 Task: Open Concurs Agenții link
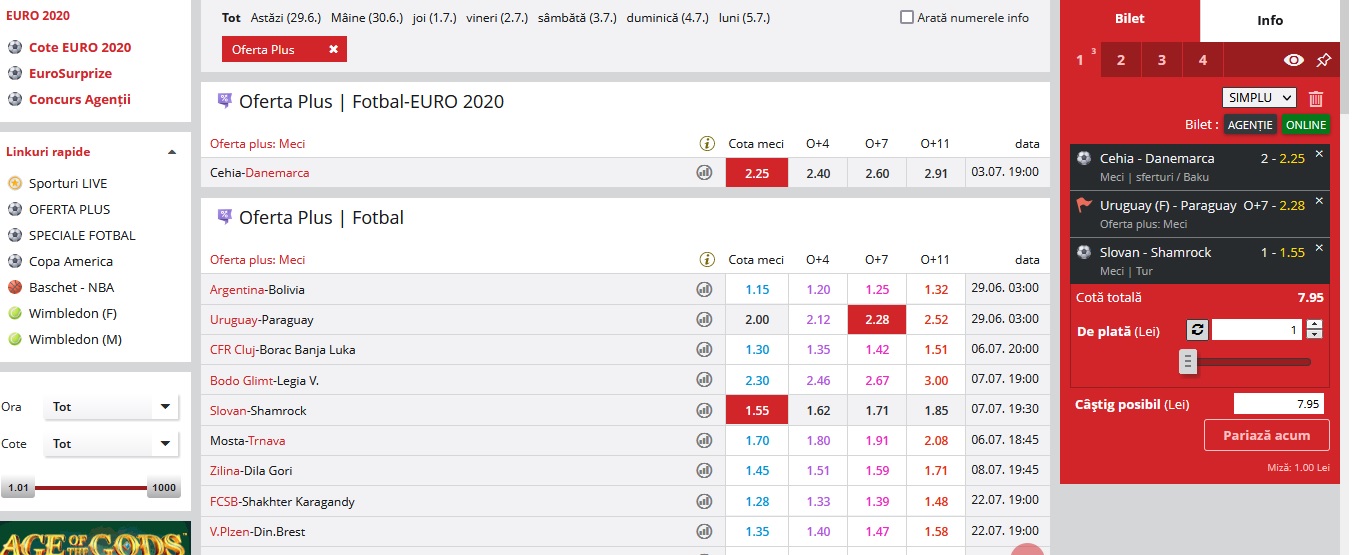[80, 99]
